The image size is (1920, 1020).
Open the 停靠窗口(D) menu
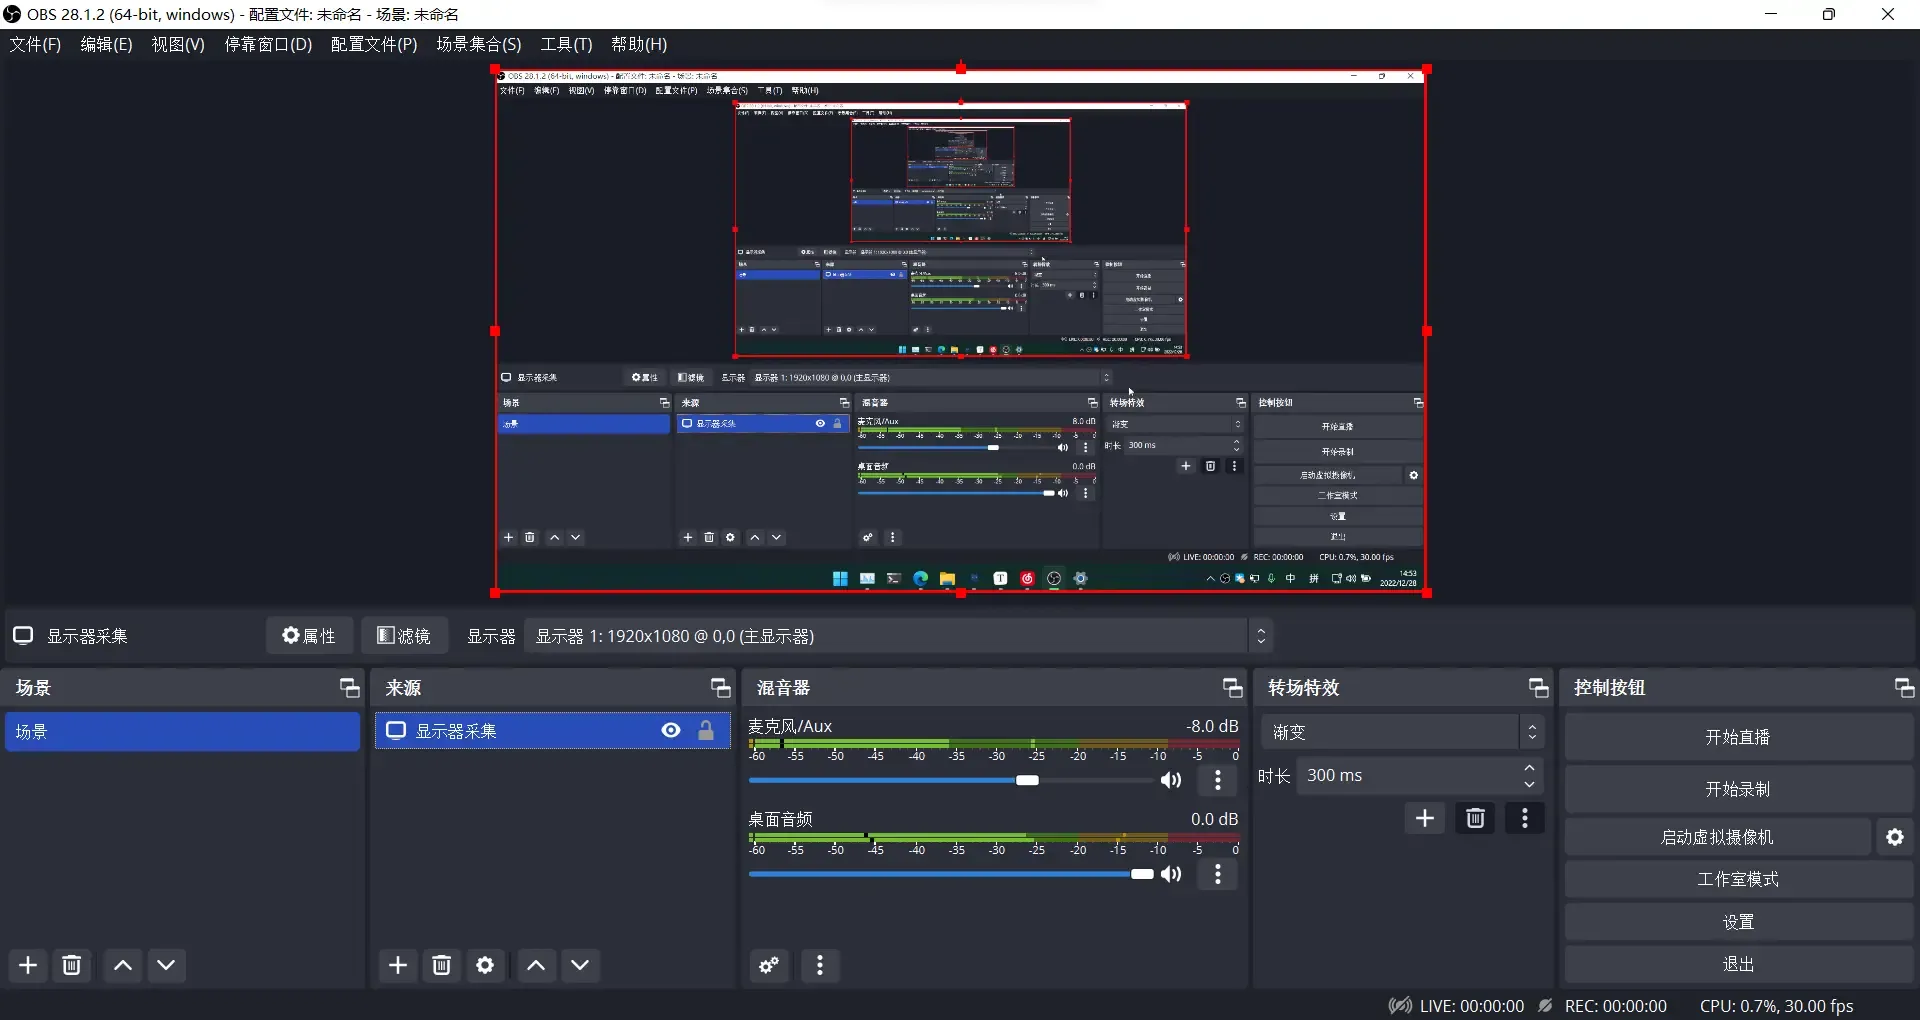[268, 44]
